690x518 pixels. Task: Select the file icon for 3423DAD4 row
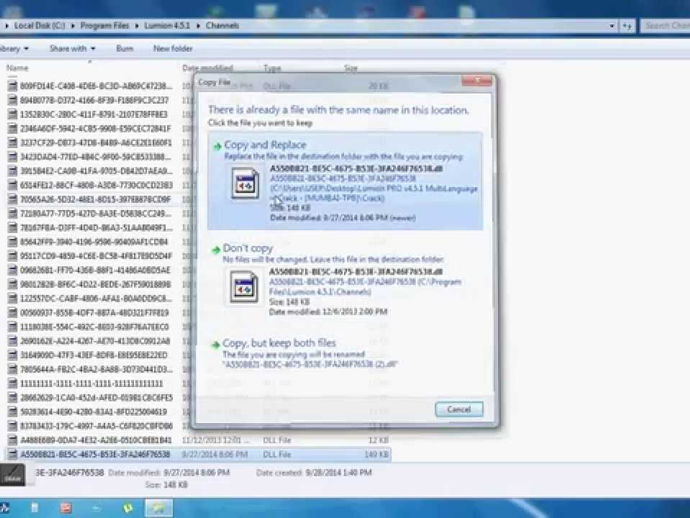click(13, 157)
